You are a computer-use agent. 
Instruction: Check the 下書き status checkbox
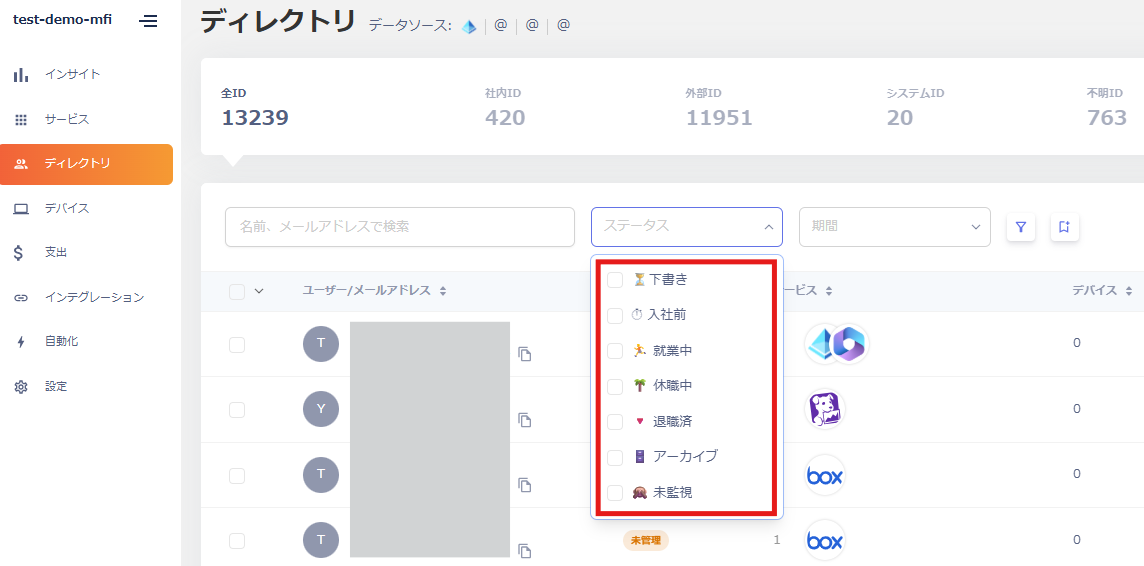pyautogui.click(x=615, y=280)
